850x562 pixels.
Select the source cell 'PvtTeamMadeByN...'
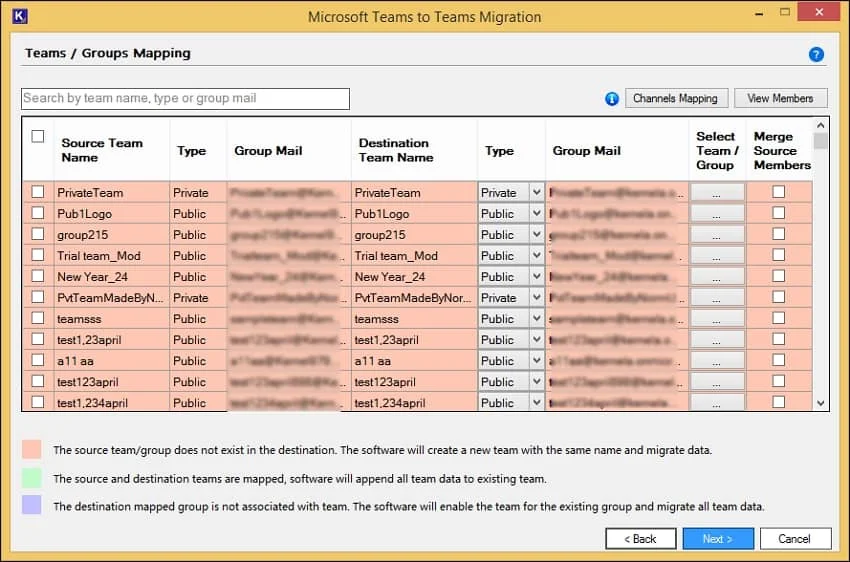pos(110,298)
